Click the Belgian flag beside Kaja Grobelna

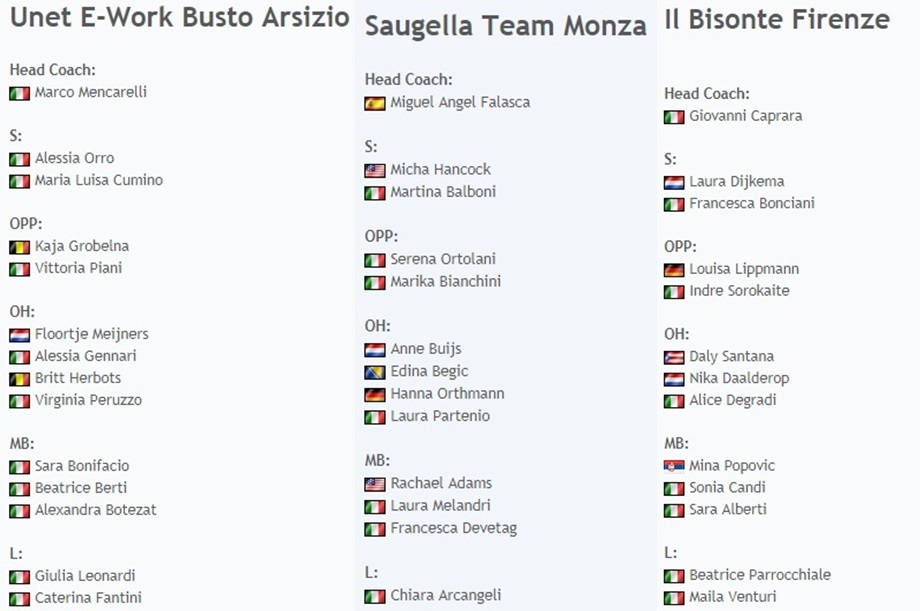pos(20,246)
